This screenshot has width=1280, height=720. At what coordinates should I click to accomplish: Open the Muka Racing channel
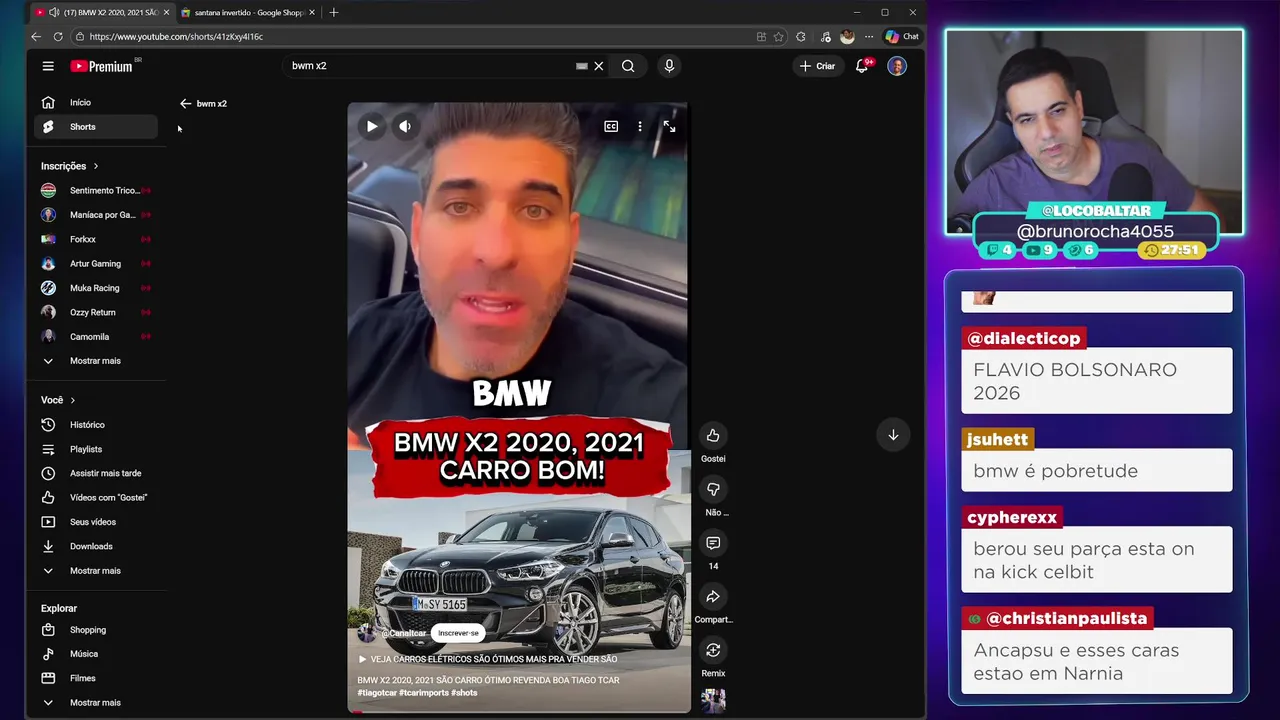click(x=96, y=288)
